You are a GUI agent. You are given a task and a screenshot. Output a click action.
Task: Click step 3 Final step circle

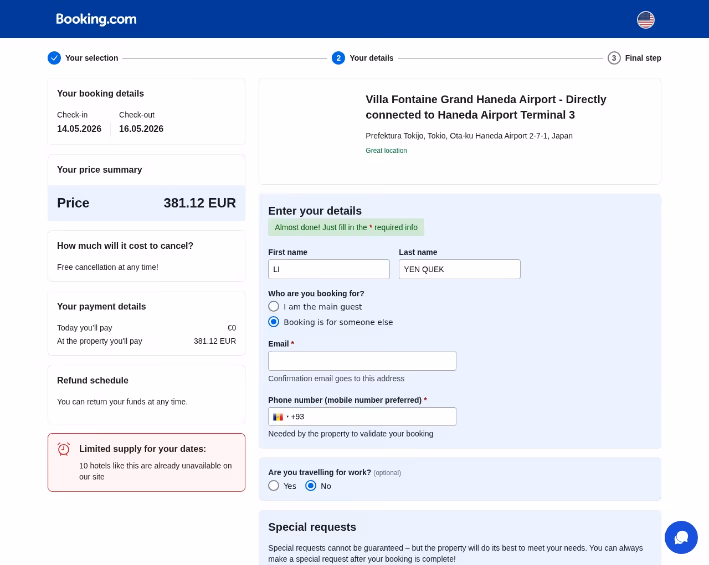(614, 58)
